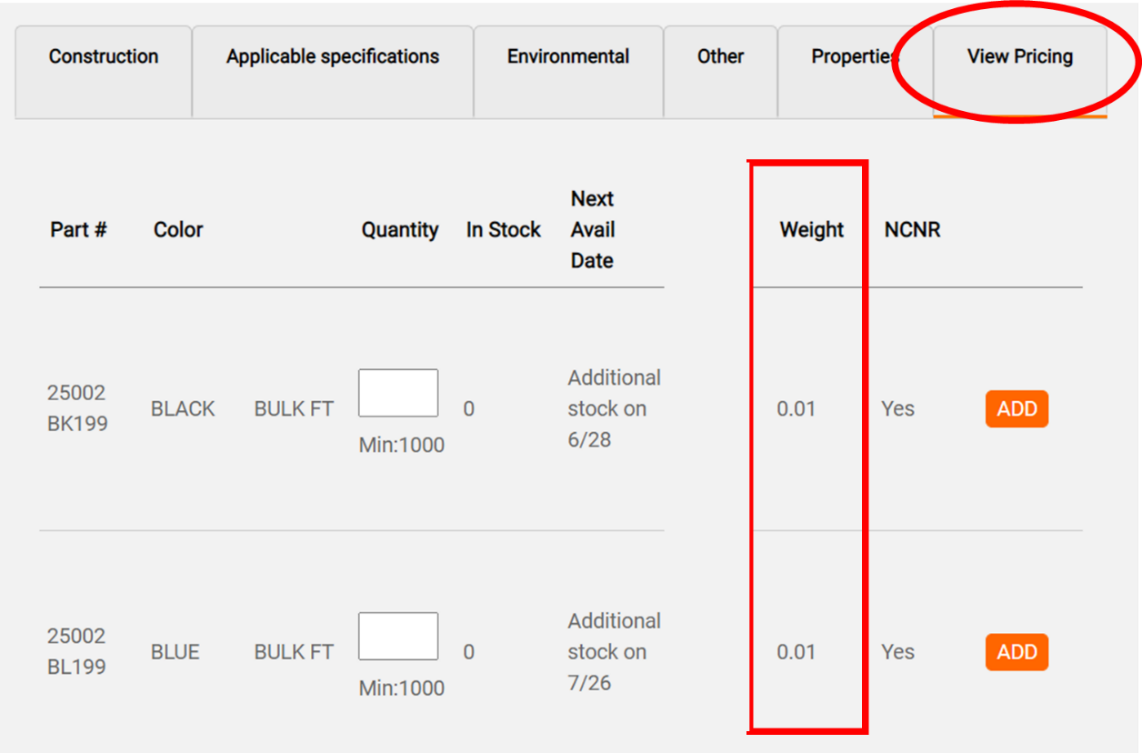
Task: Click the NCNR column header
Action: (912, 230)
